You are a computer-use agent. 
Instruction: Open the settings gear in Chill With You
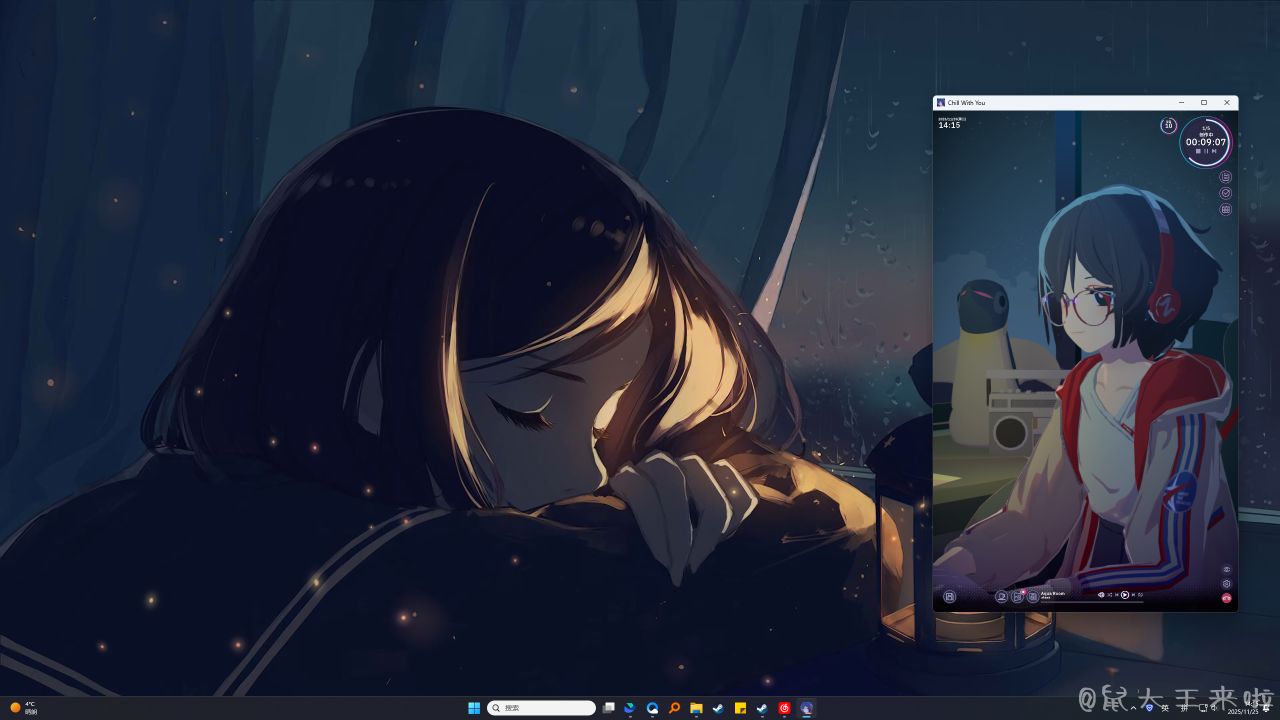[x=1227, y=584]
